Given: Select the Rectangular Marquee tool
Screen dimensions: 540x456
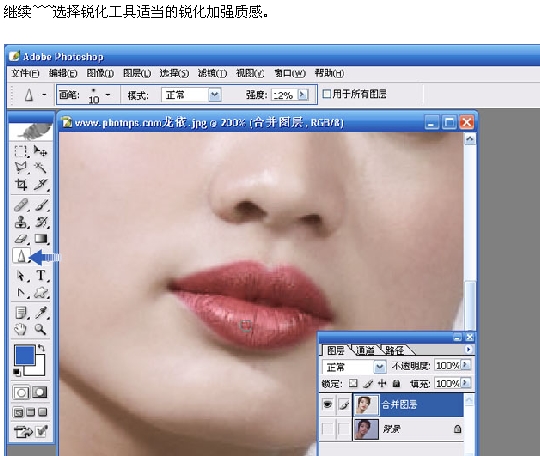Looking at the screenshot, I should (x=21, y=151).
